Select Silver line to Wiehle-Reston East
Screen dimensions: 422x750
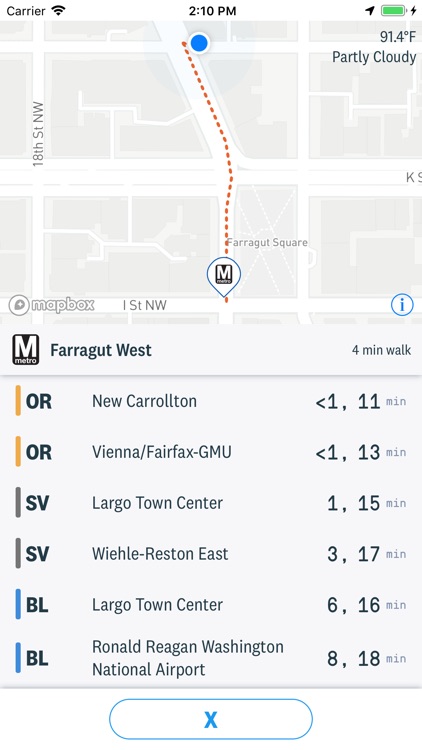tap(211, 554)
